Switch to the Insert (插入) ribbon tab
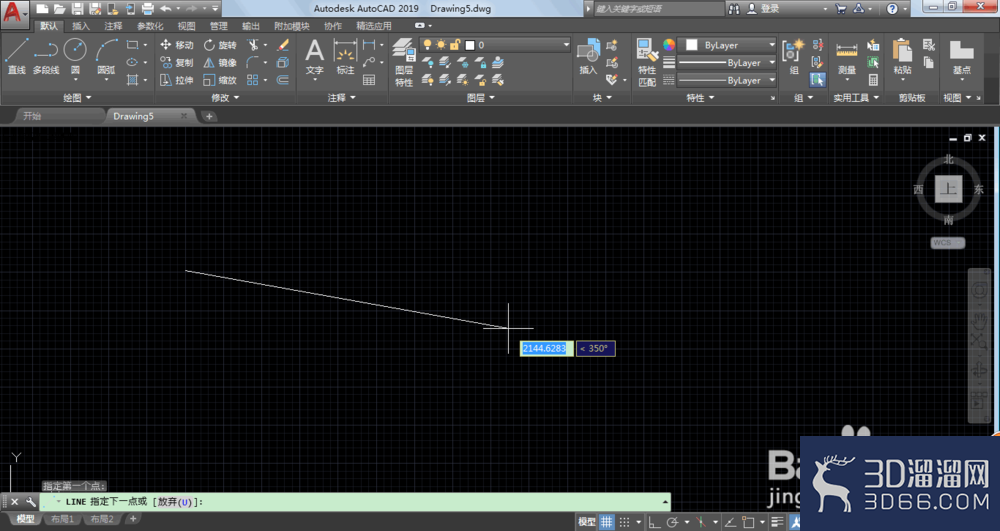 (x=81, y=26)
